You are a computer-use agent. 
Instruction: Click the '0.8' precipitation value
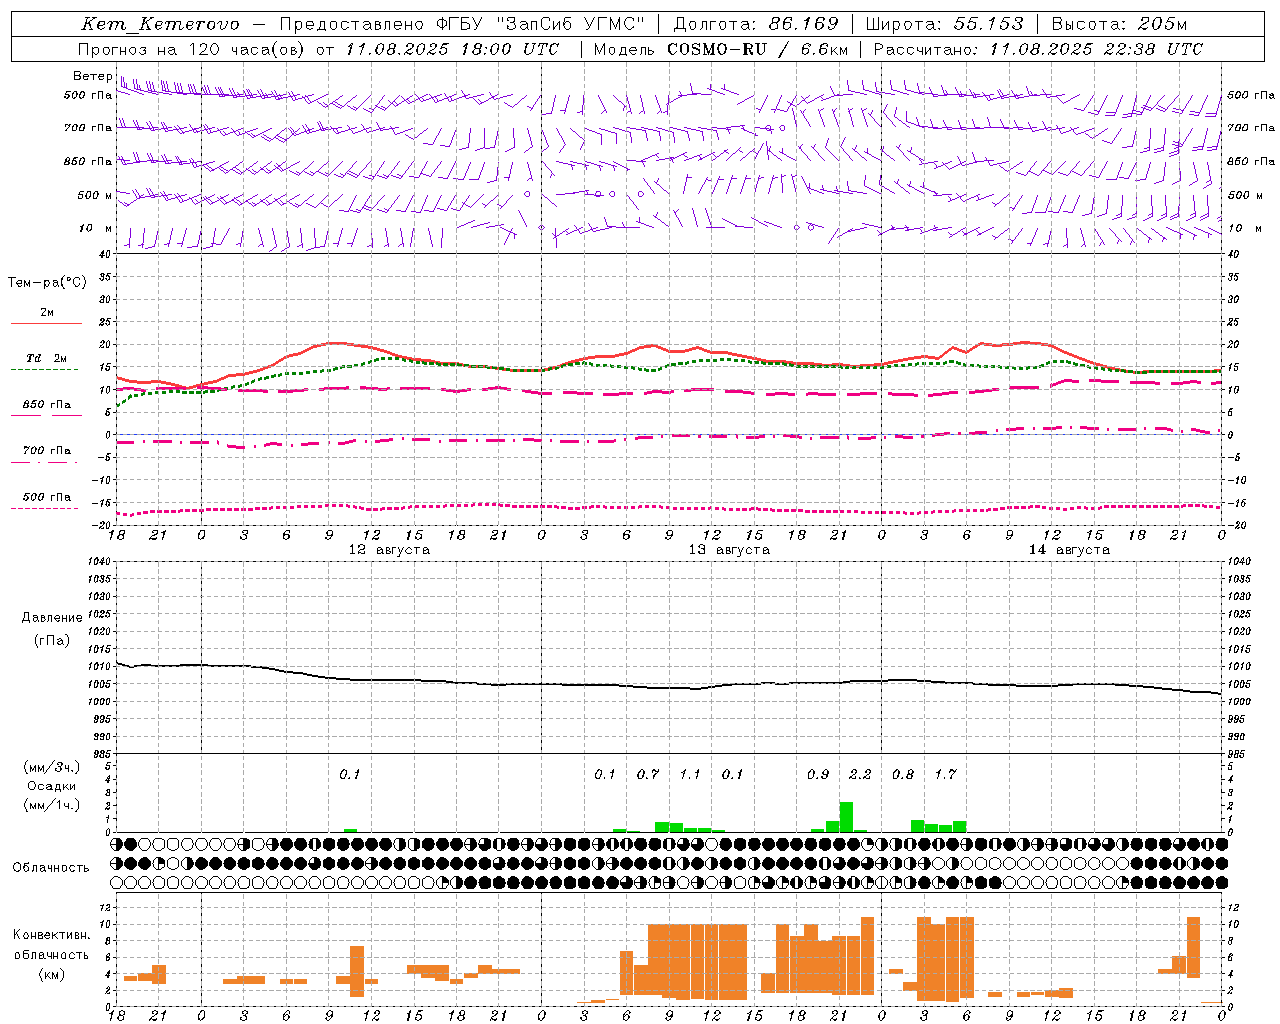click(x=903, y=774)
